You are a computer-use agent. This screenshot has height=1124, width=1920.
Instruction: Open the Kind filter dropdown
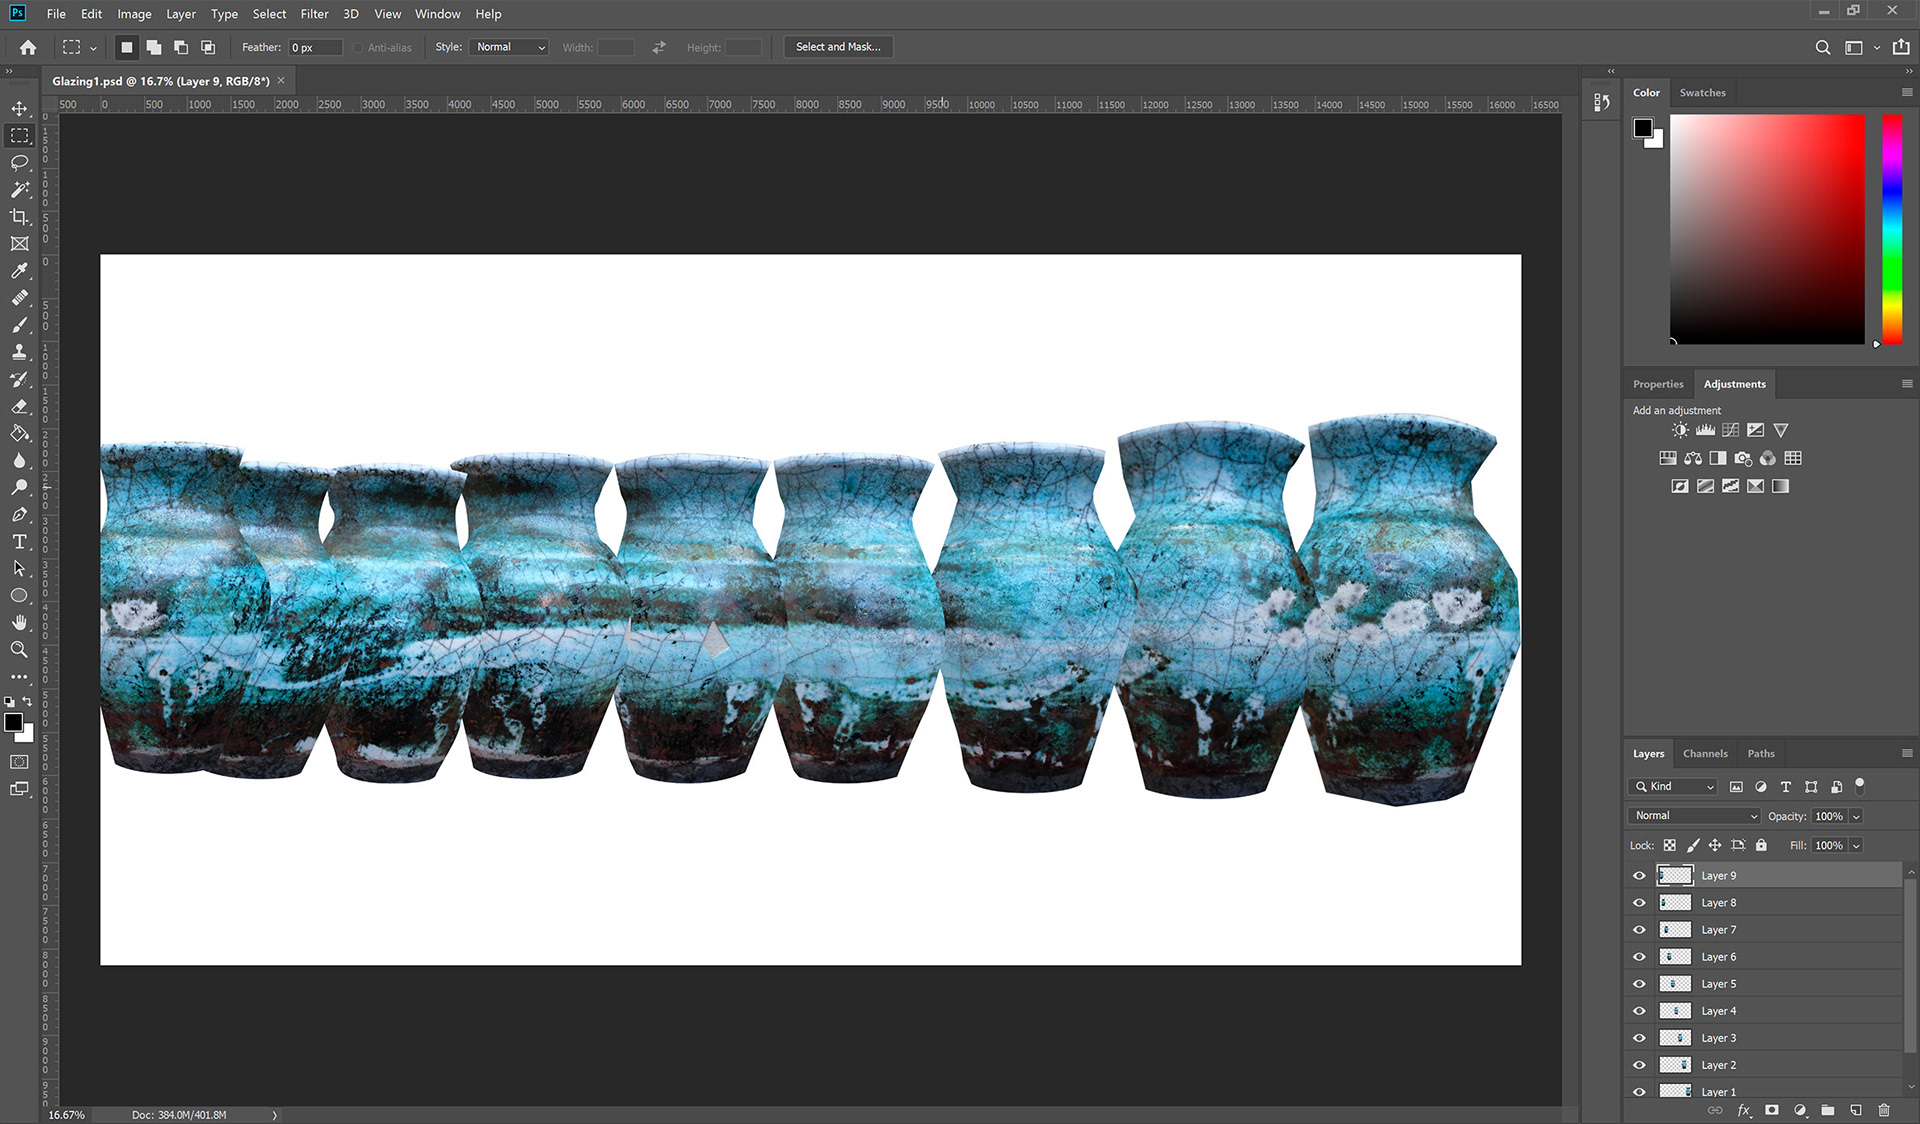[x=1673, y=786]
